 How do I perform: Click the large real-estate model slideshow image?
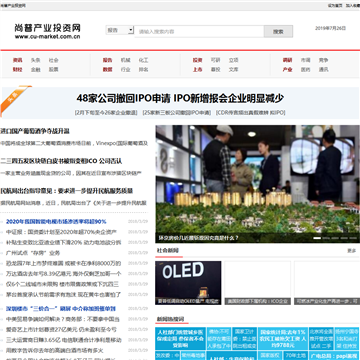pyautogui.click(x=257, y=184)
